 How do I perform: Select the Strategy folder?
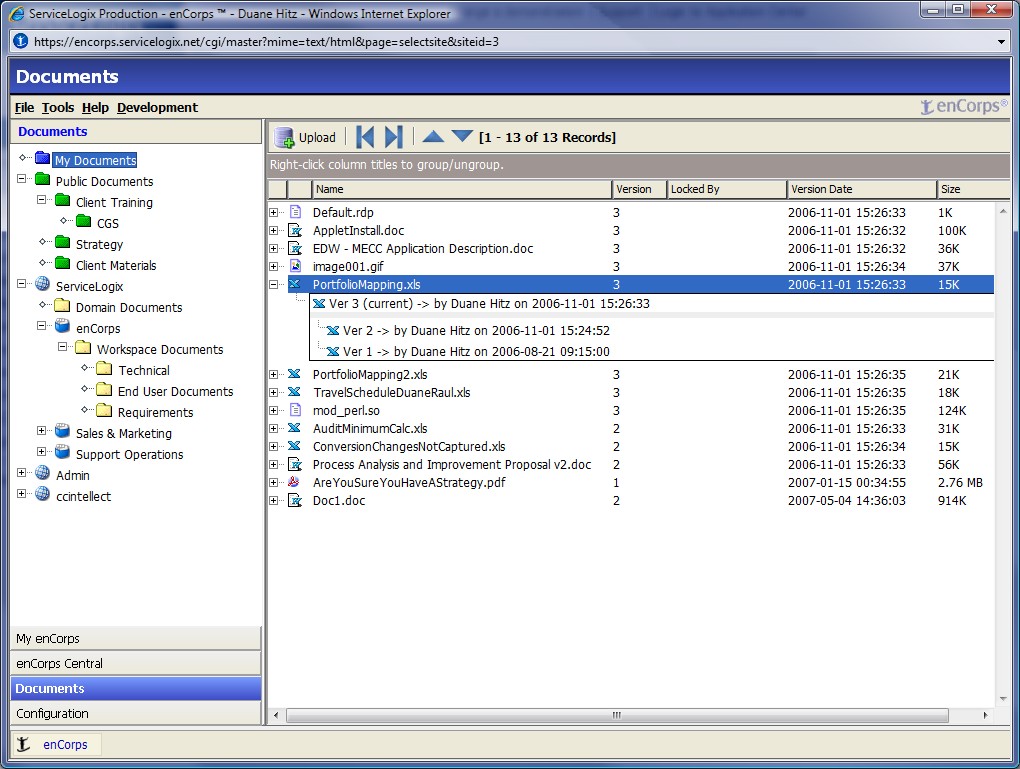[99, 245]
